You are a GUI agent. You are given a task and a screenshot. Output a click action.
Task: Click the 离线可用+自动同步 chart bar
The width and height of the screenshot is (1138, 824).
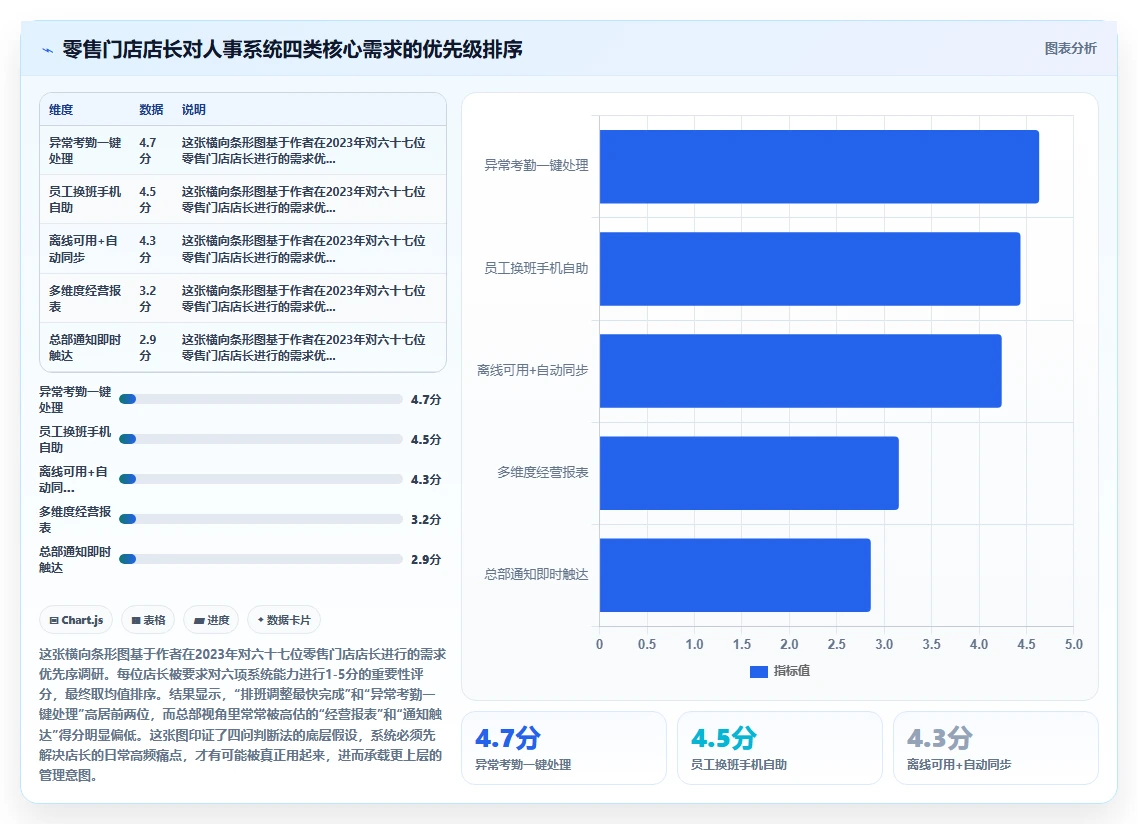coord(801,371)
